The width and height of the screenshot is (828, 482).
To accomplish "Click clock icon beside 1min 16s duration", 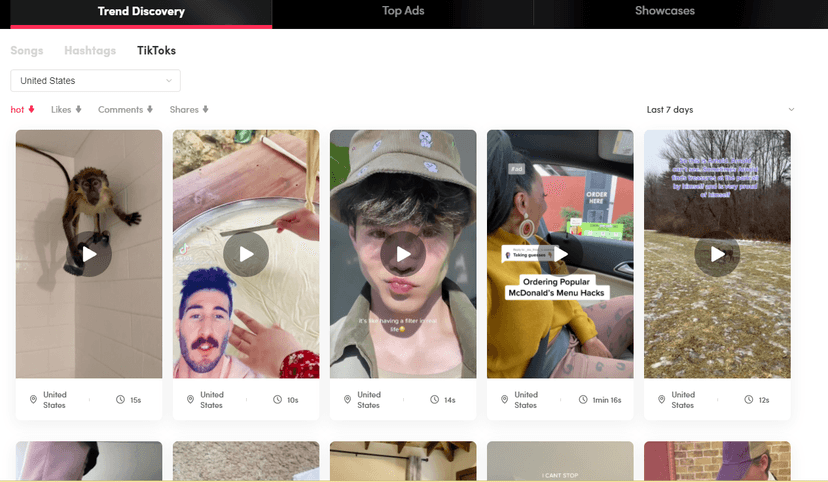I will 583,400.
